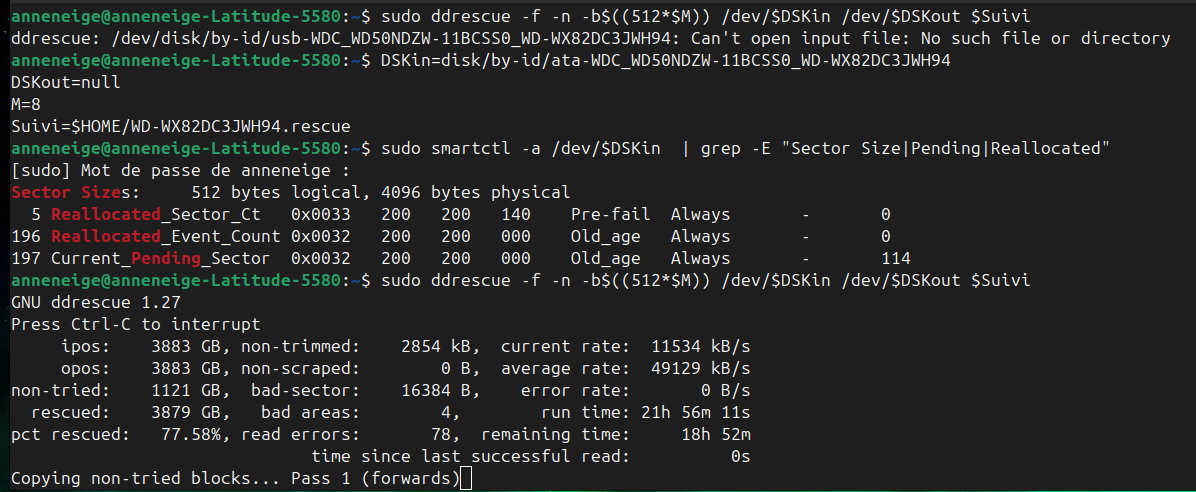This screenshot has width=1196, height=492.
Task: Click the 'GNU ddrescue 1.27' version line
Action: pyautogui.click(x=95, y=303)
